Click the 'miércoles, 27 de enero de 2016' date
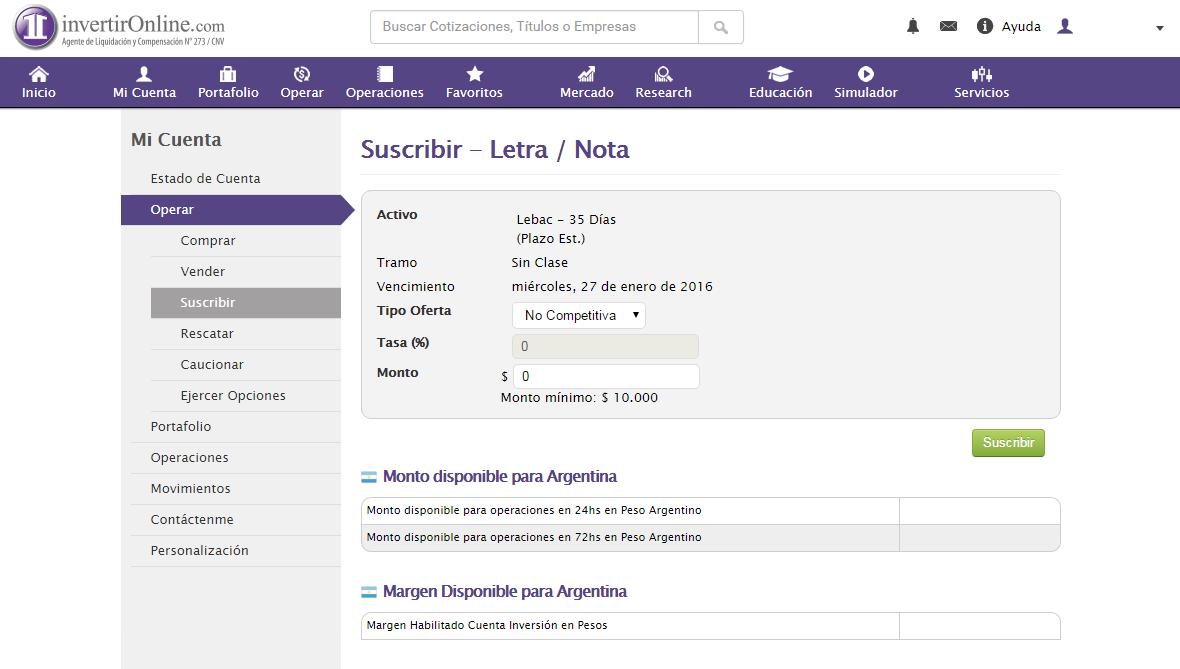This screenshot has height=669, width=1180. point(612,287)
